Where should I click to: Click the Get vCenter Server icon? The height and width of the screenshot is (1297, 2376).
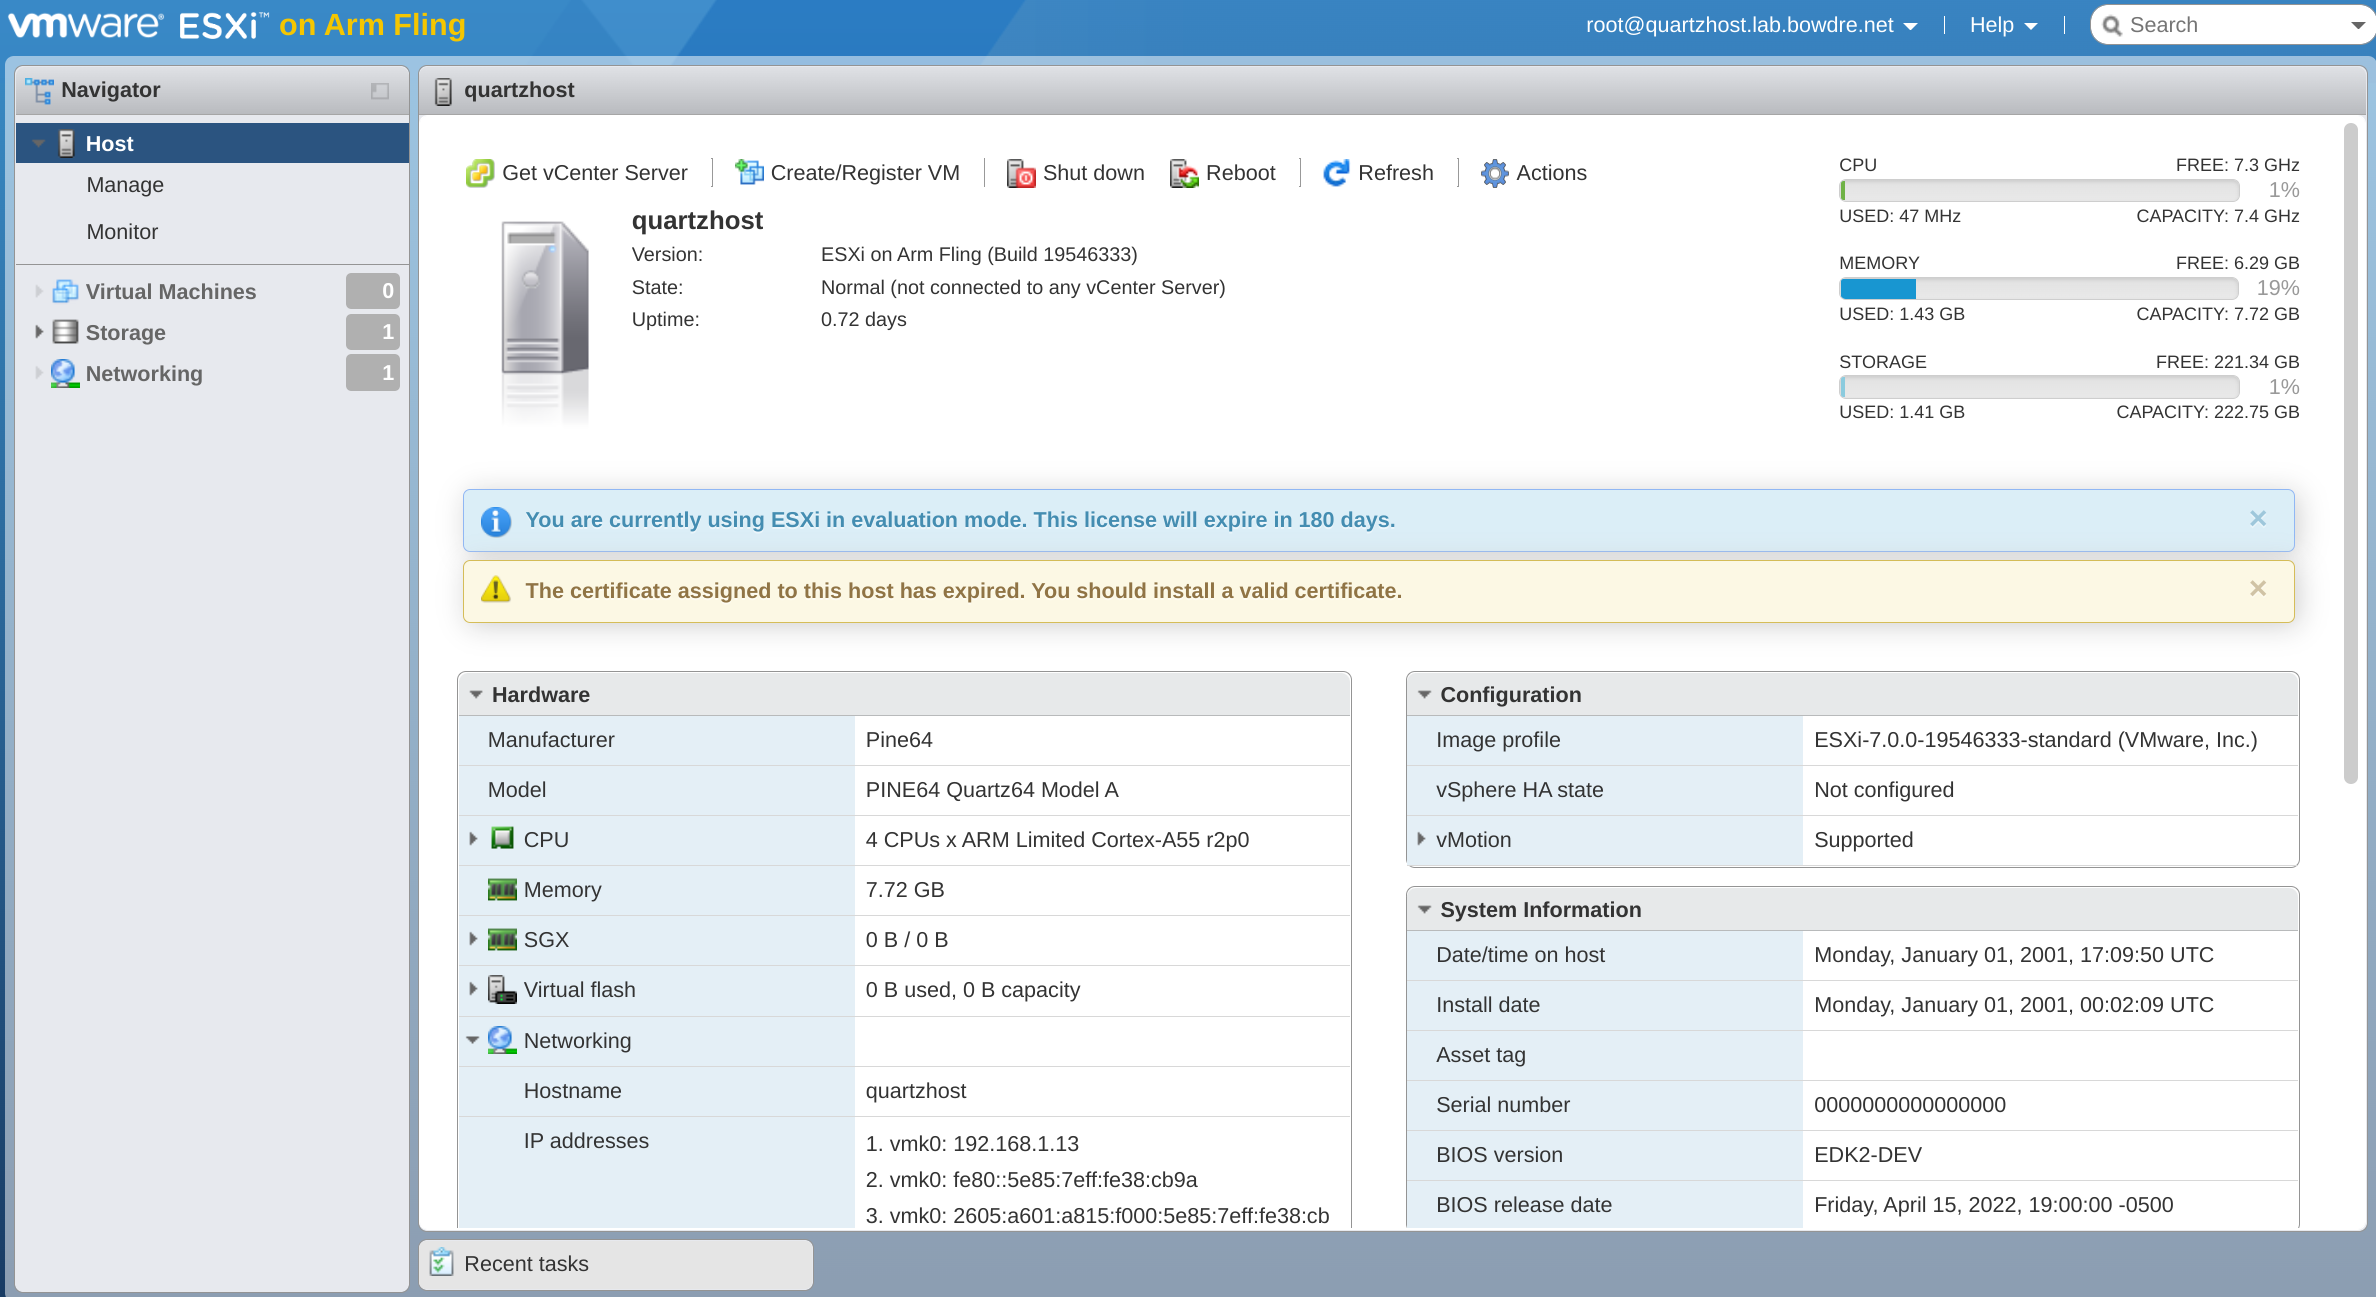tap(480, 173)
